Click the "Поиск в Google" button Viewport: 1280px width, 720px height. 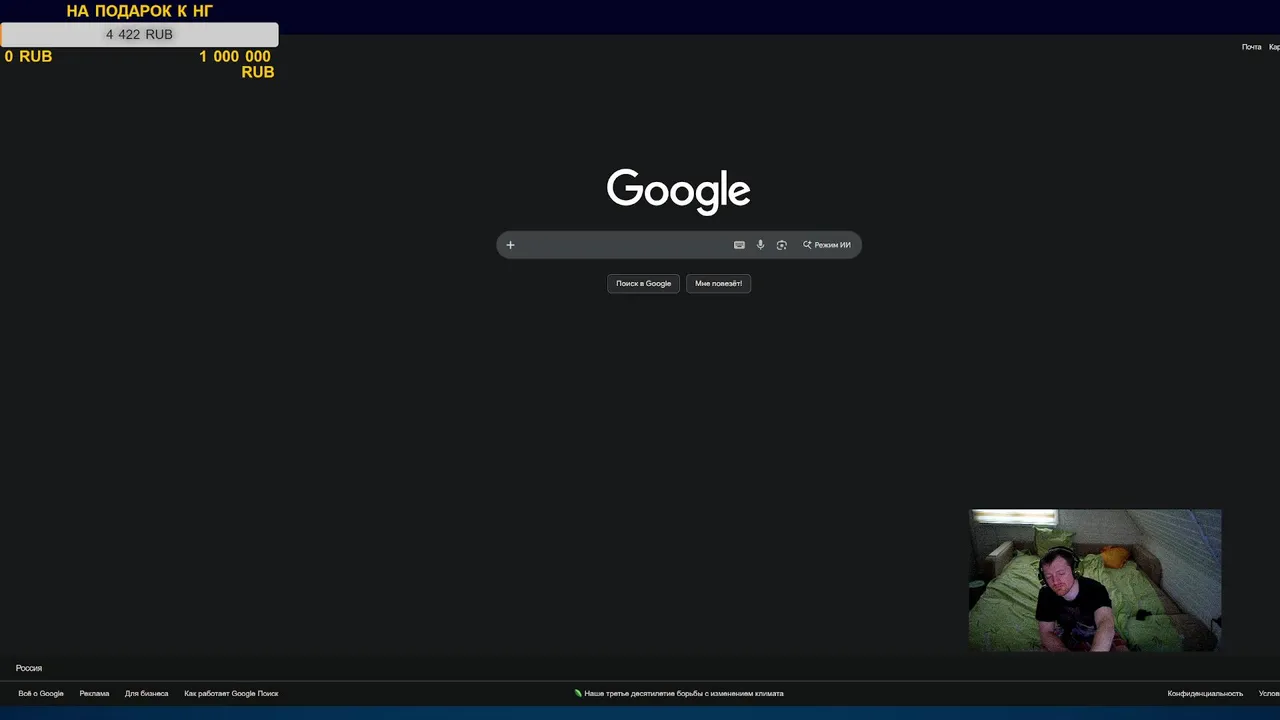point(643,283)
